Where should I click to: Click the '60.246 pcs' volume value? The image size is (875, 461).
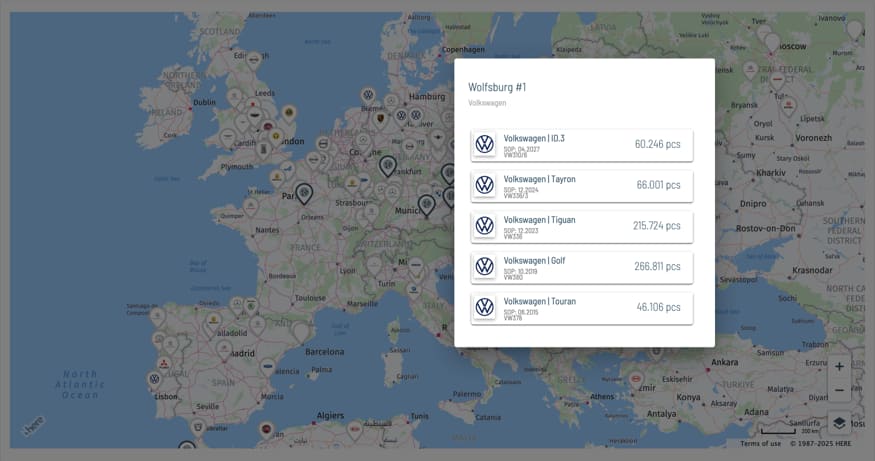point(657,144)
